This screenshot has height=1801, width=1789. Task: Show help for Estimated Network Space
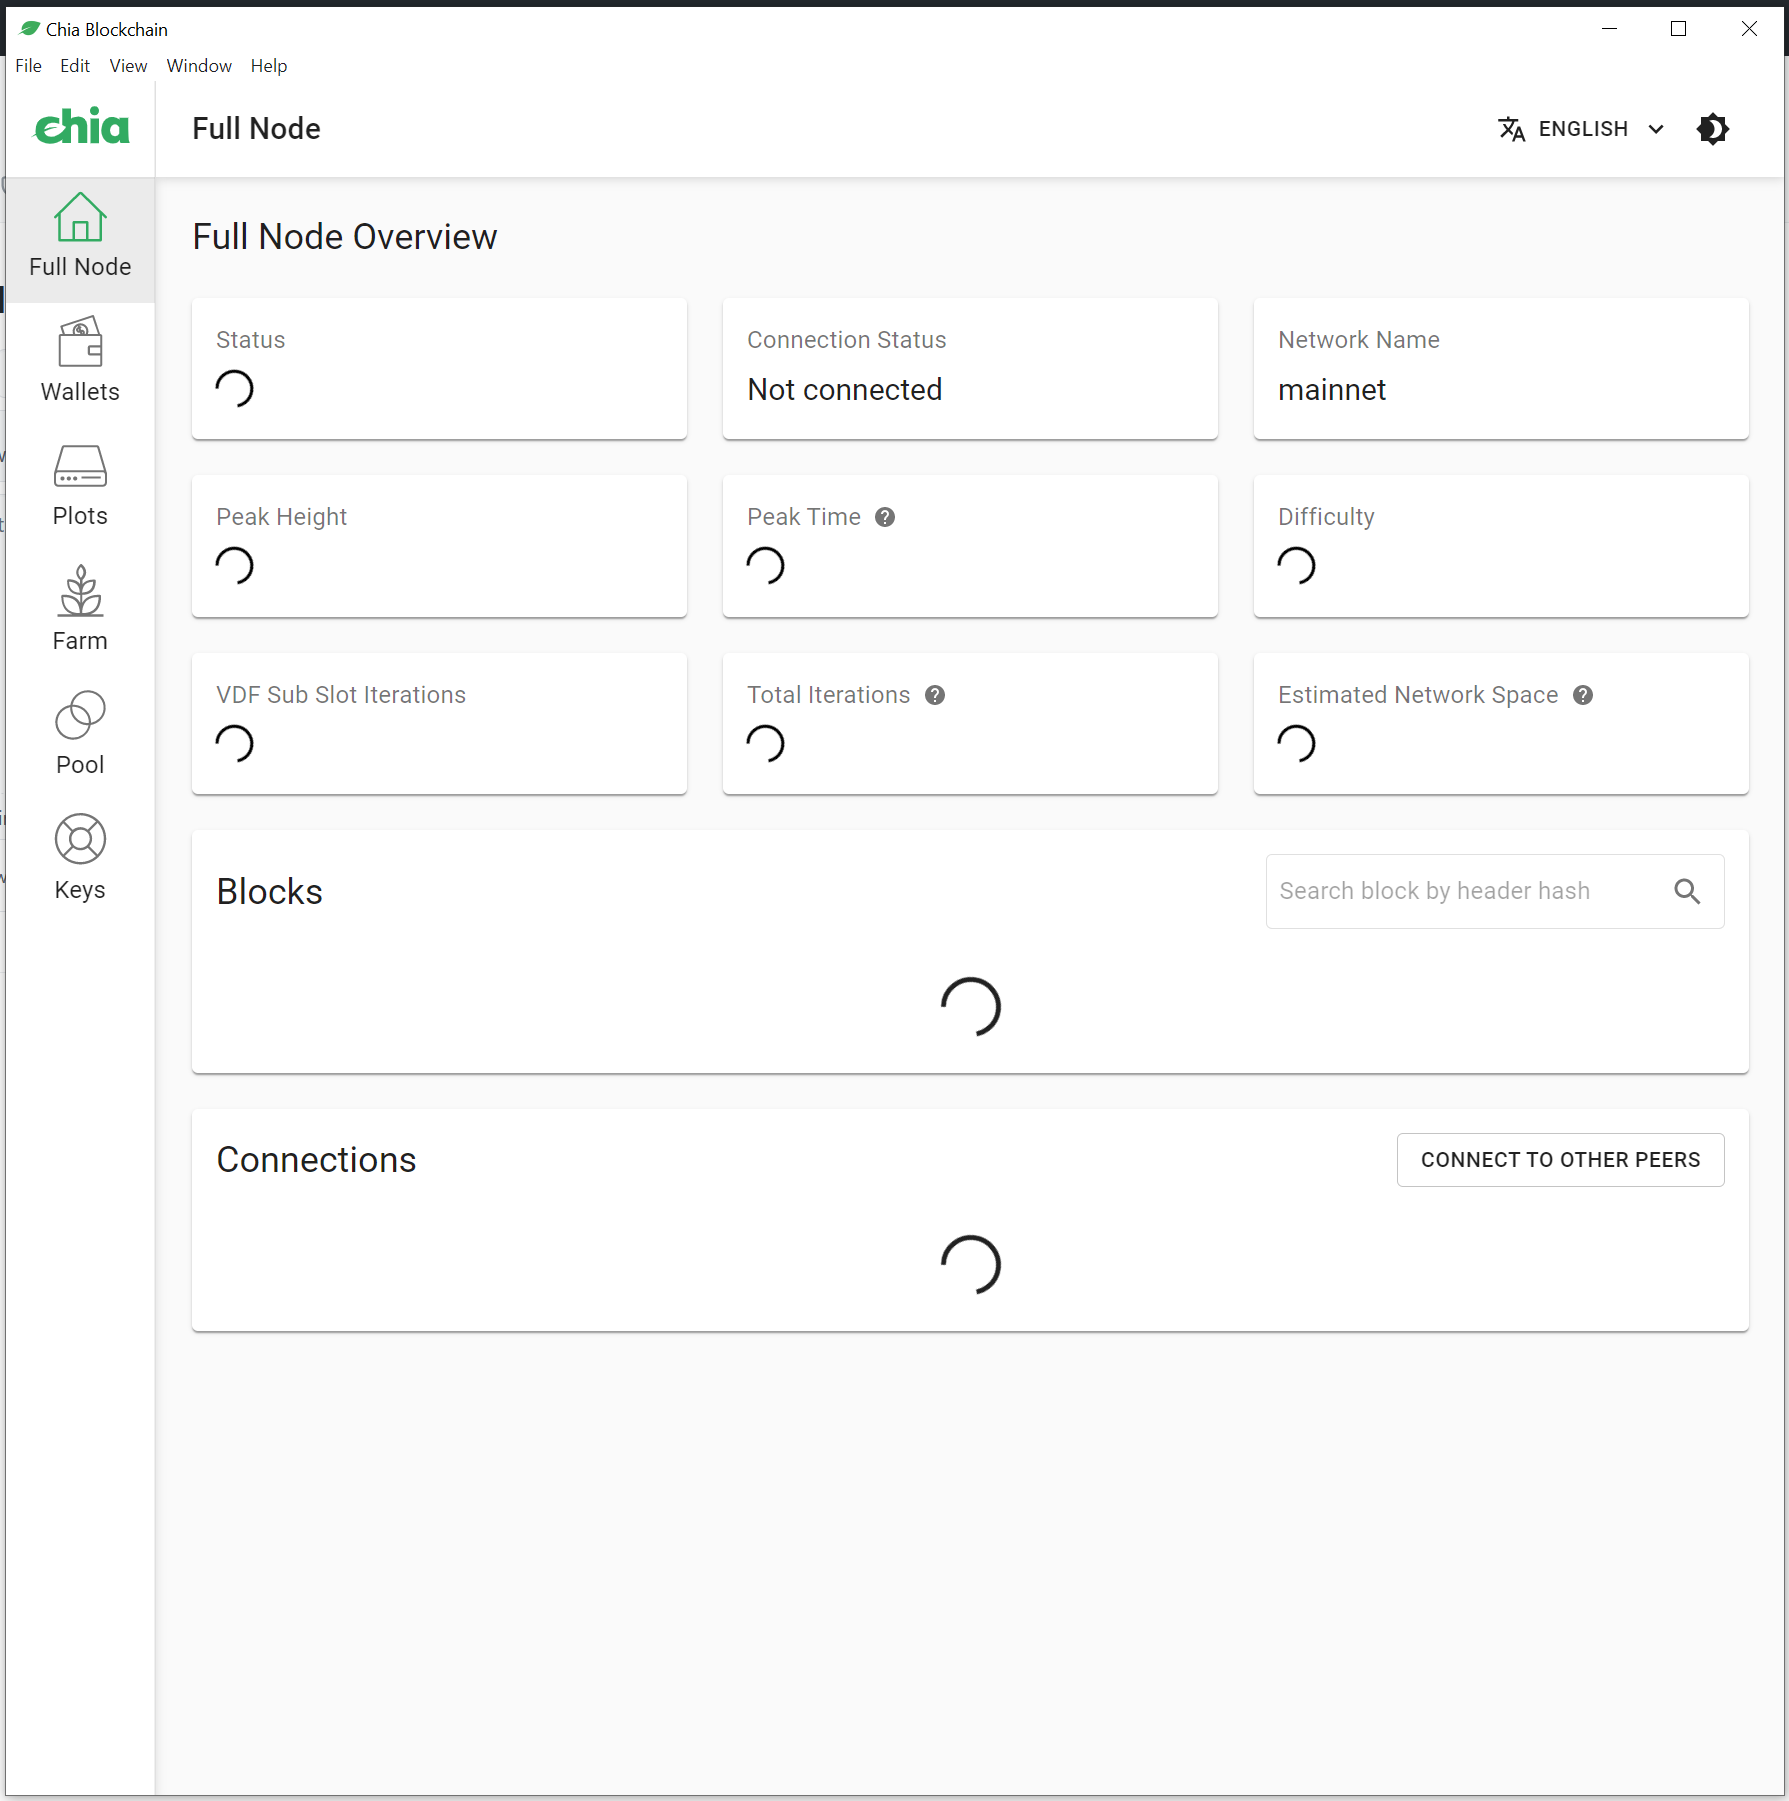click(x=1583, y=695)
